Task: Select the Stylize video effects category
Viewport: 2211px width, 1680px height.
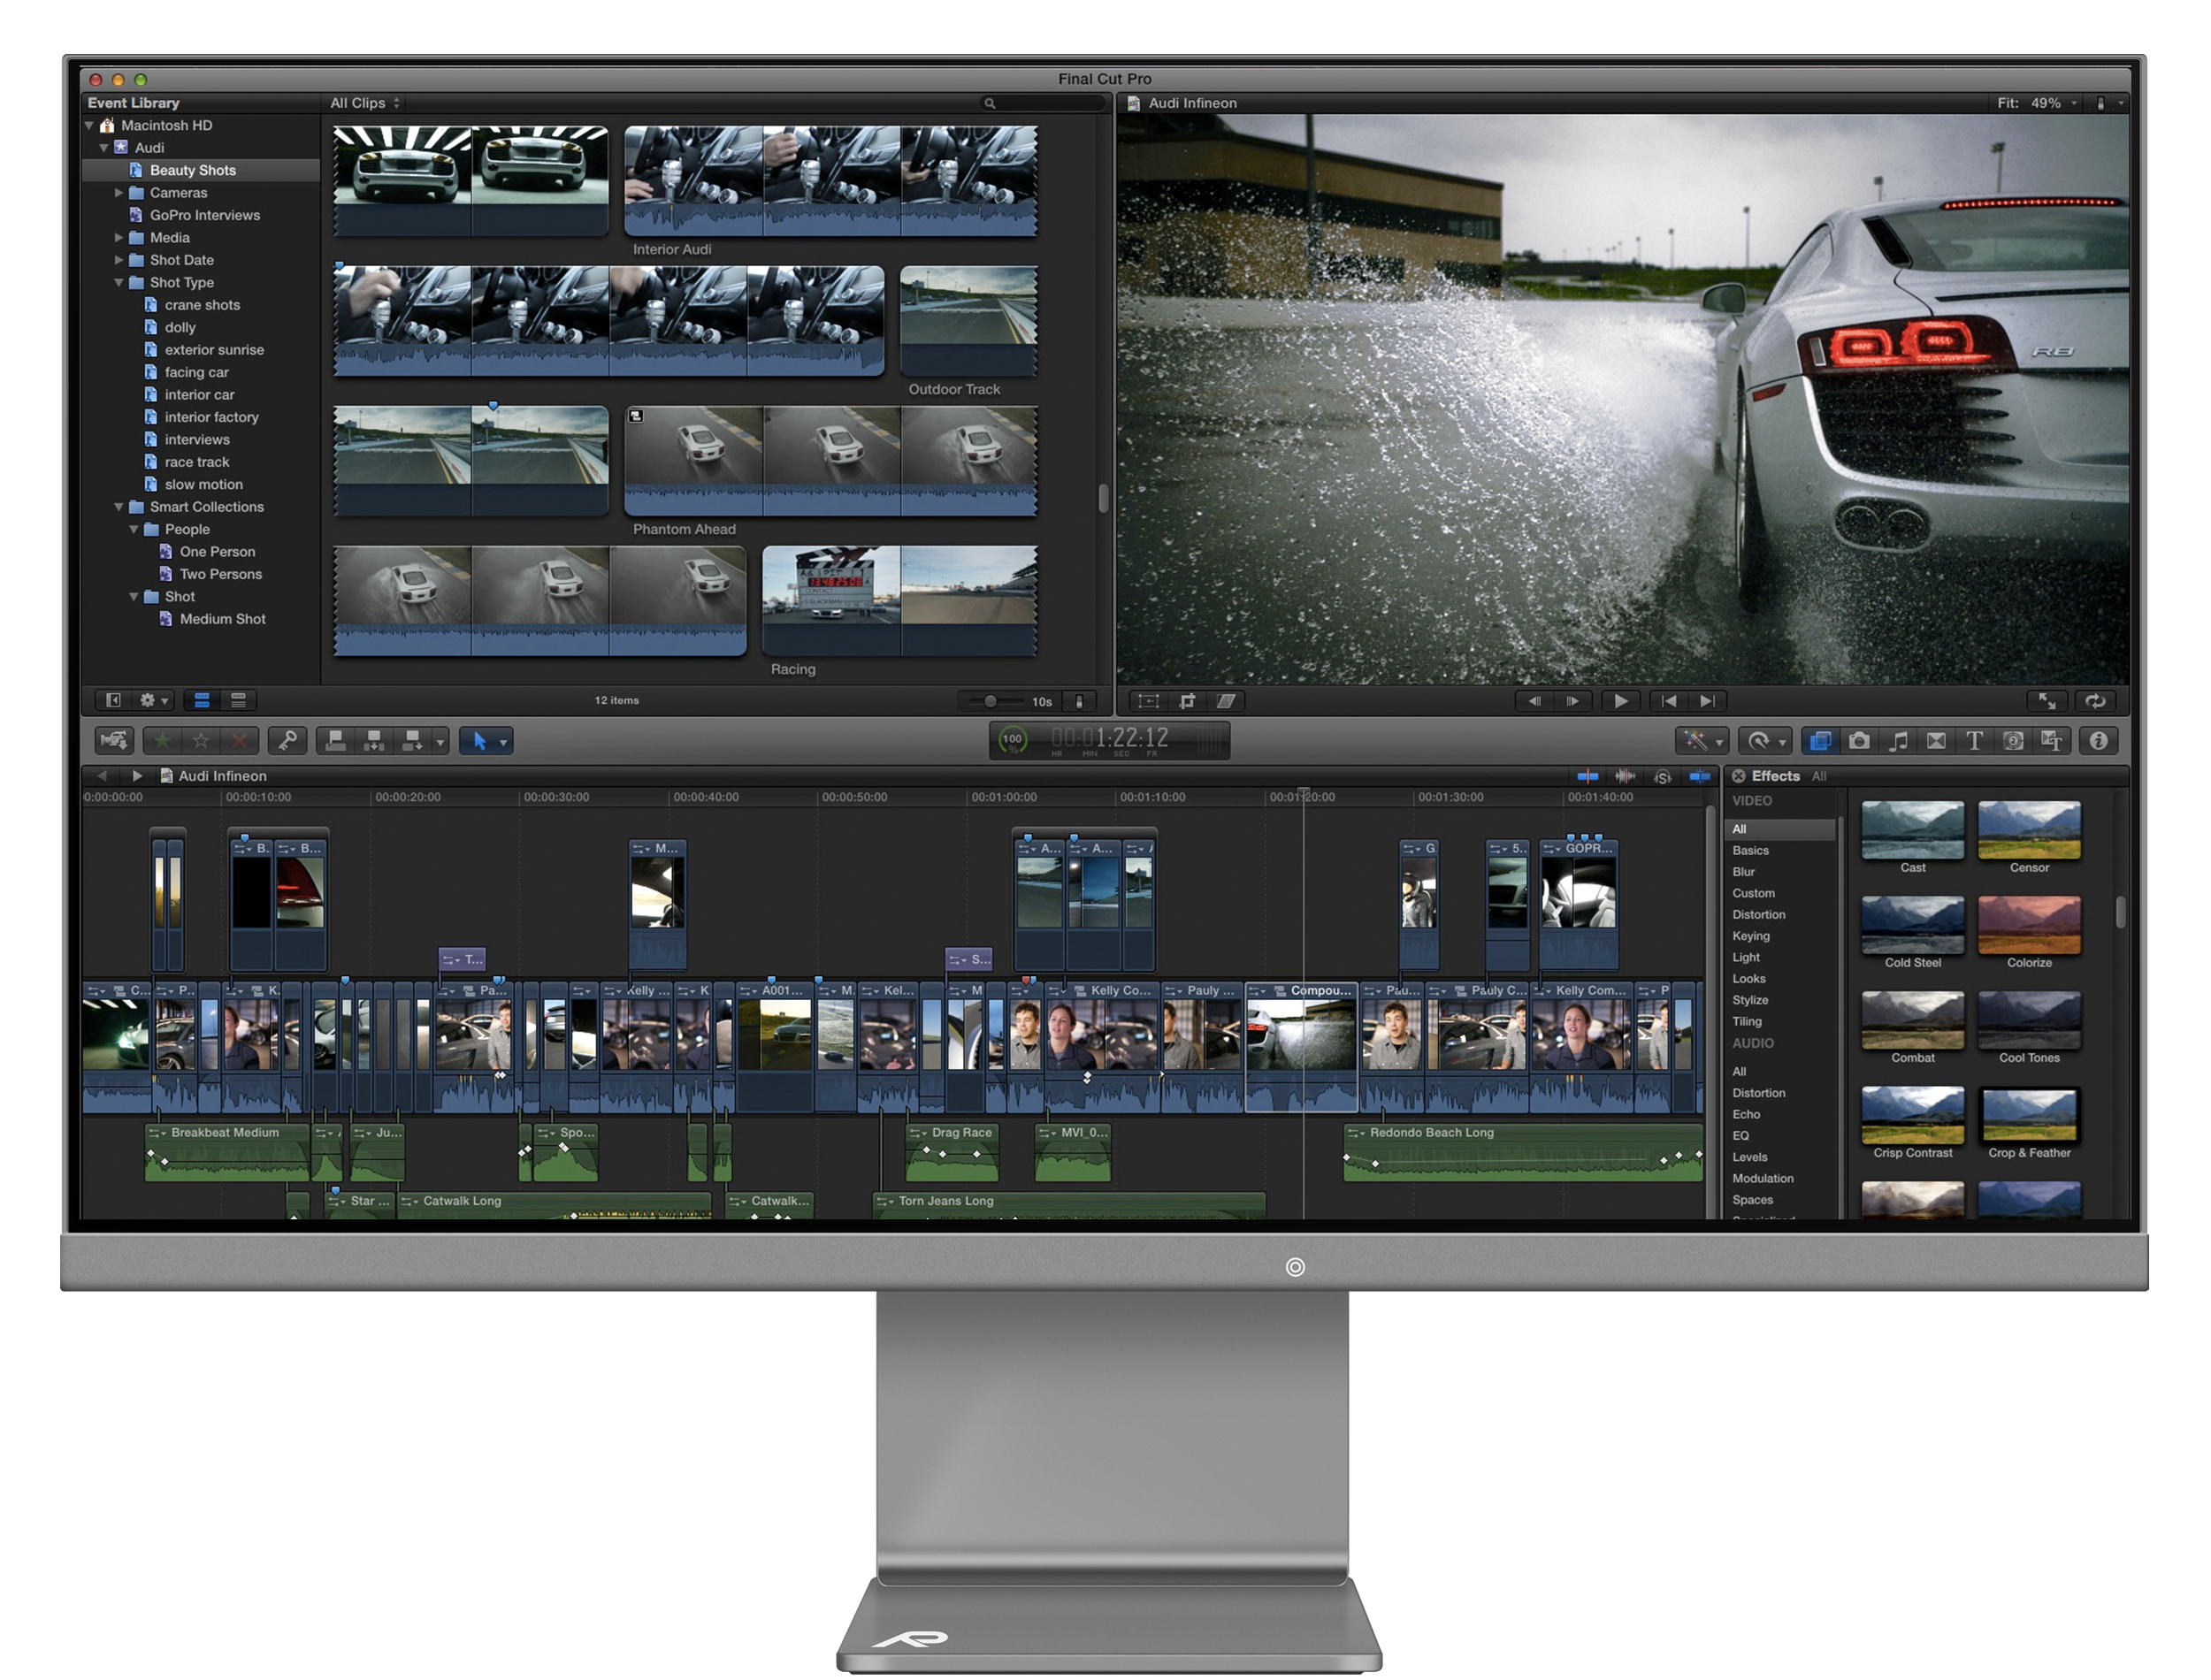Action: pyautogui.click(x=1750, y=1000)
